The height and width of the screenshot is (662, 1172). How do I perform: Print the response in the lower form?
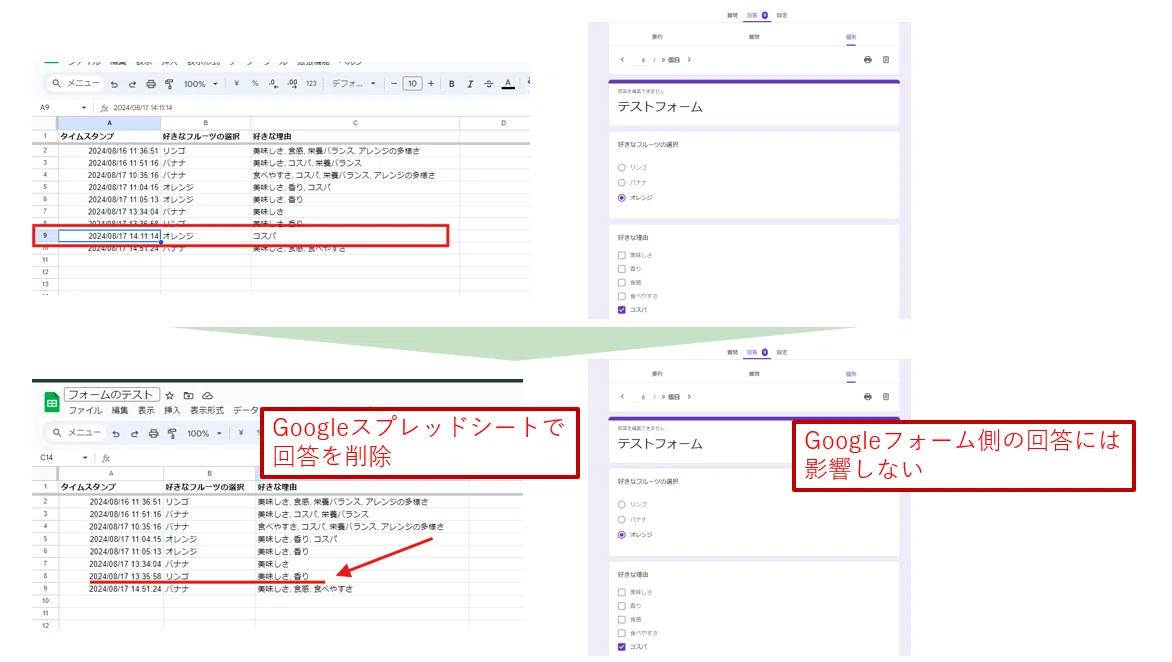[868, 397]
